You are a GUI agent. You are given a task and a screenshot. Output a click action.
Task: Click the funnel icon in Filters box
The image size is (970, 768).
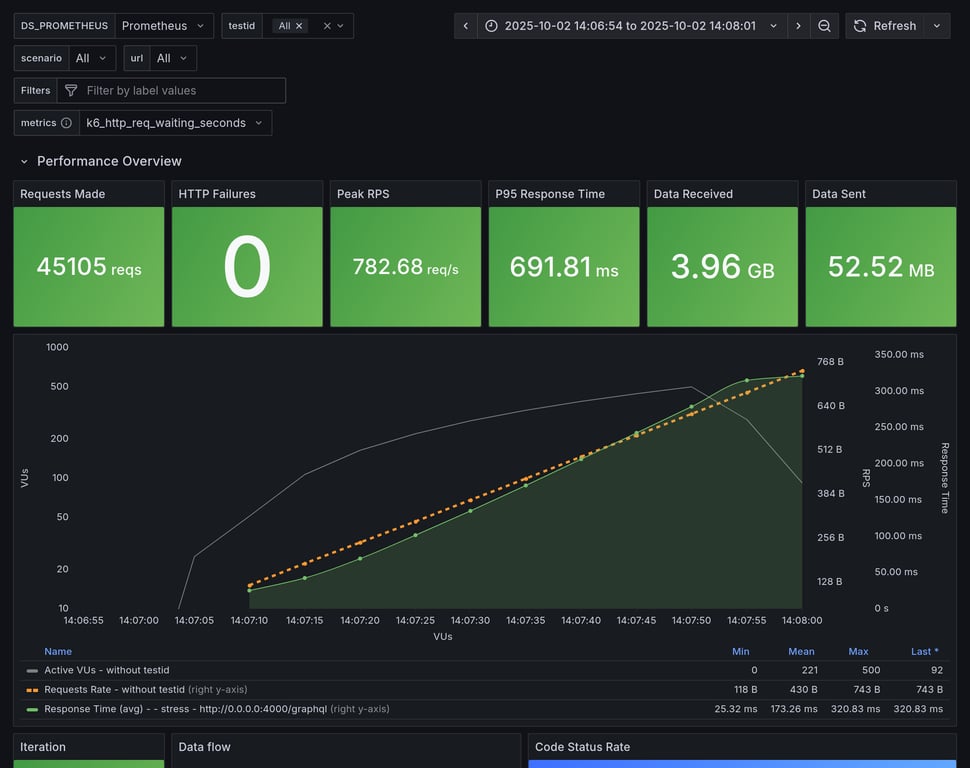[71, 91]
